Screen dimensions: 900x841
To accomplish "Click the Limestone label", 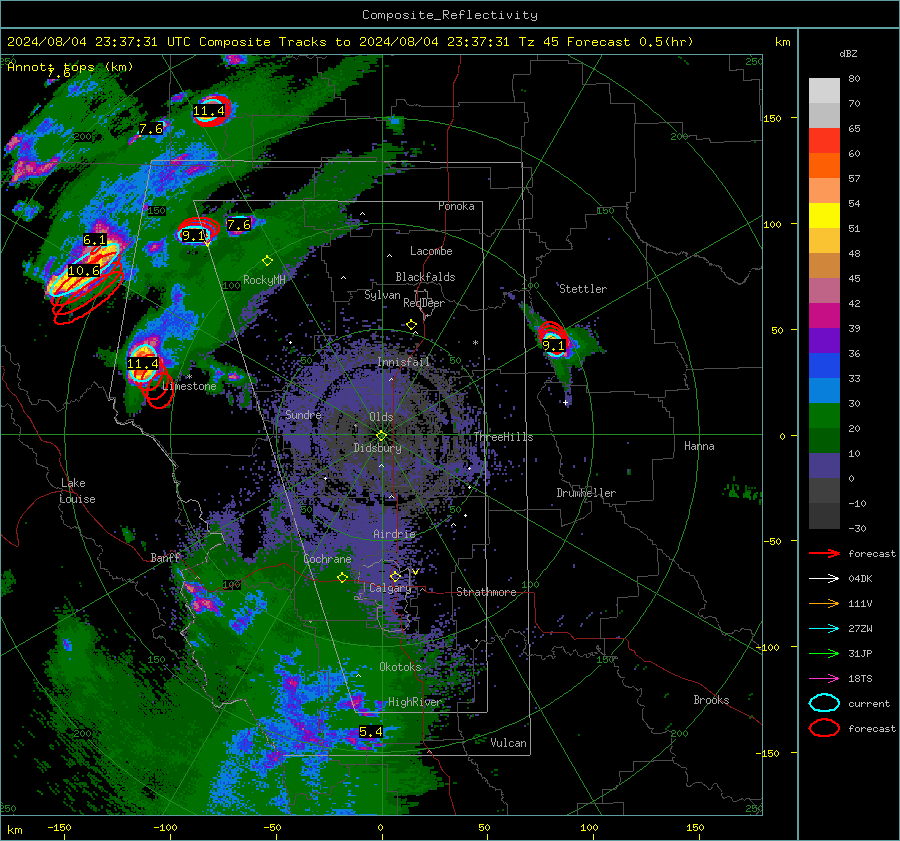I will point(189,386).
